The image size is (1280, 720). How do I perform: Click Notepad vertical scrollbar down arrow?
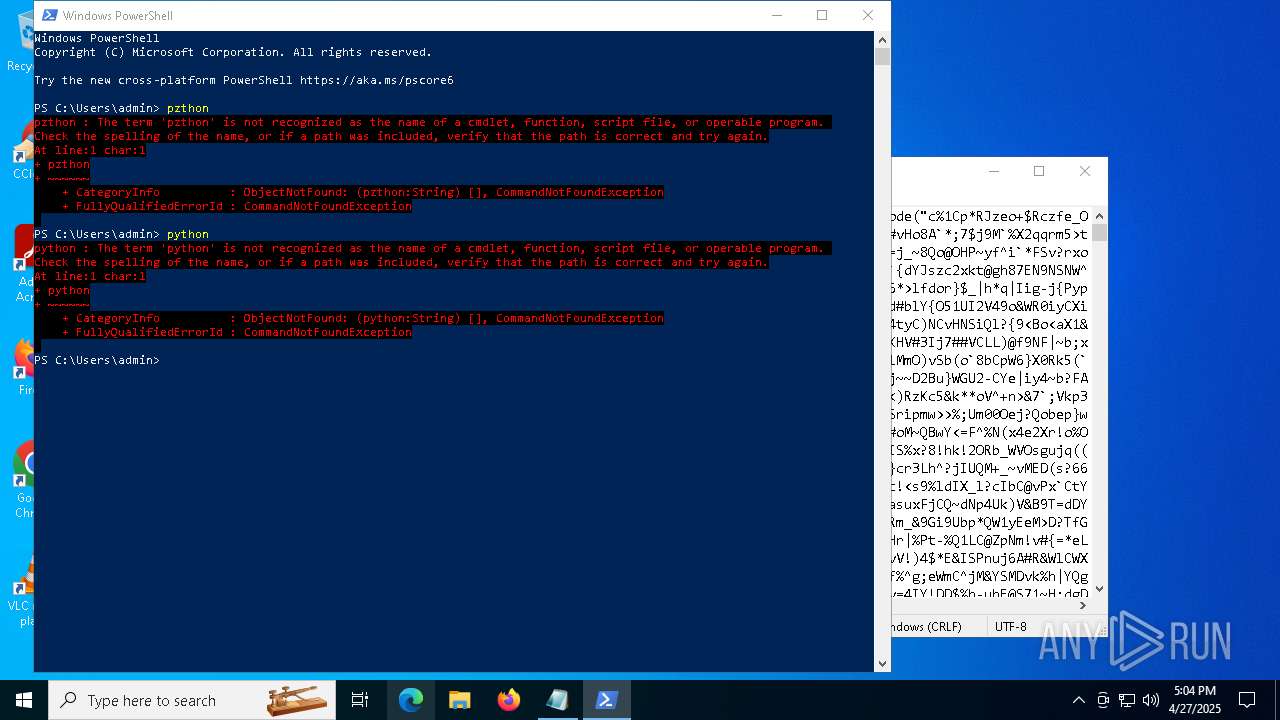tap(1100, 589)
